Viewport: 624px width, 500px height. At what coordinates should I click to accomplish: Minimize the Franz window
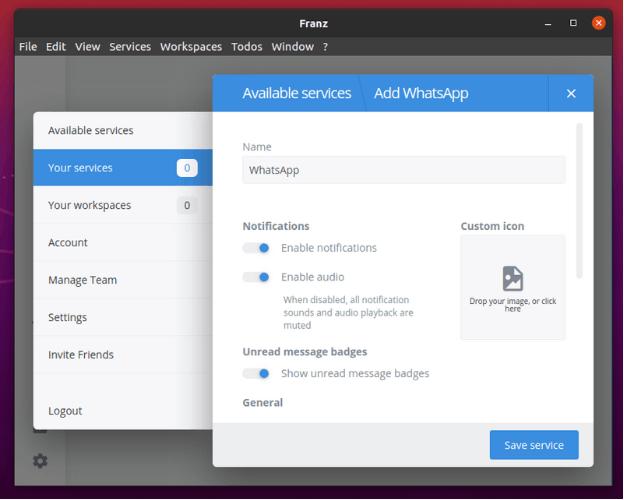point(548,22)
